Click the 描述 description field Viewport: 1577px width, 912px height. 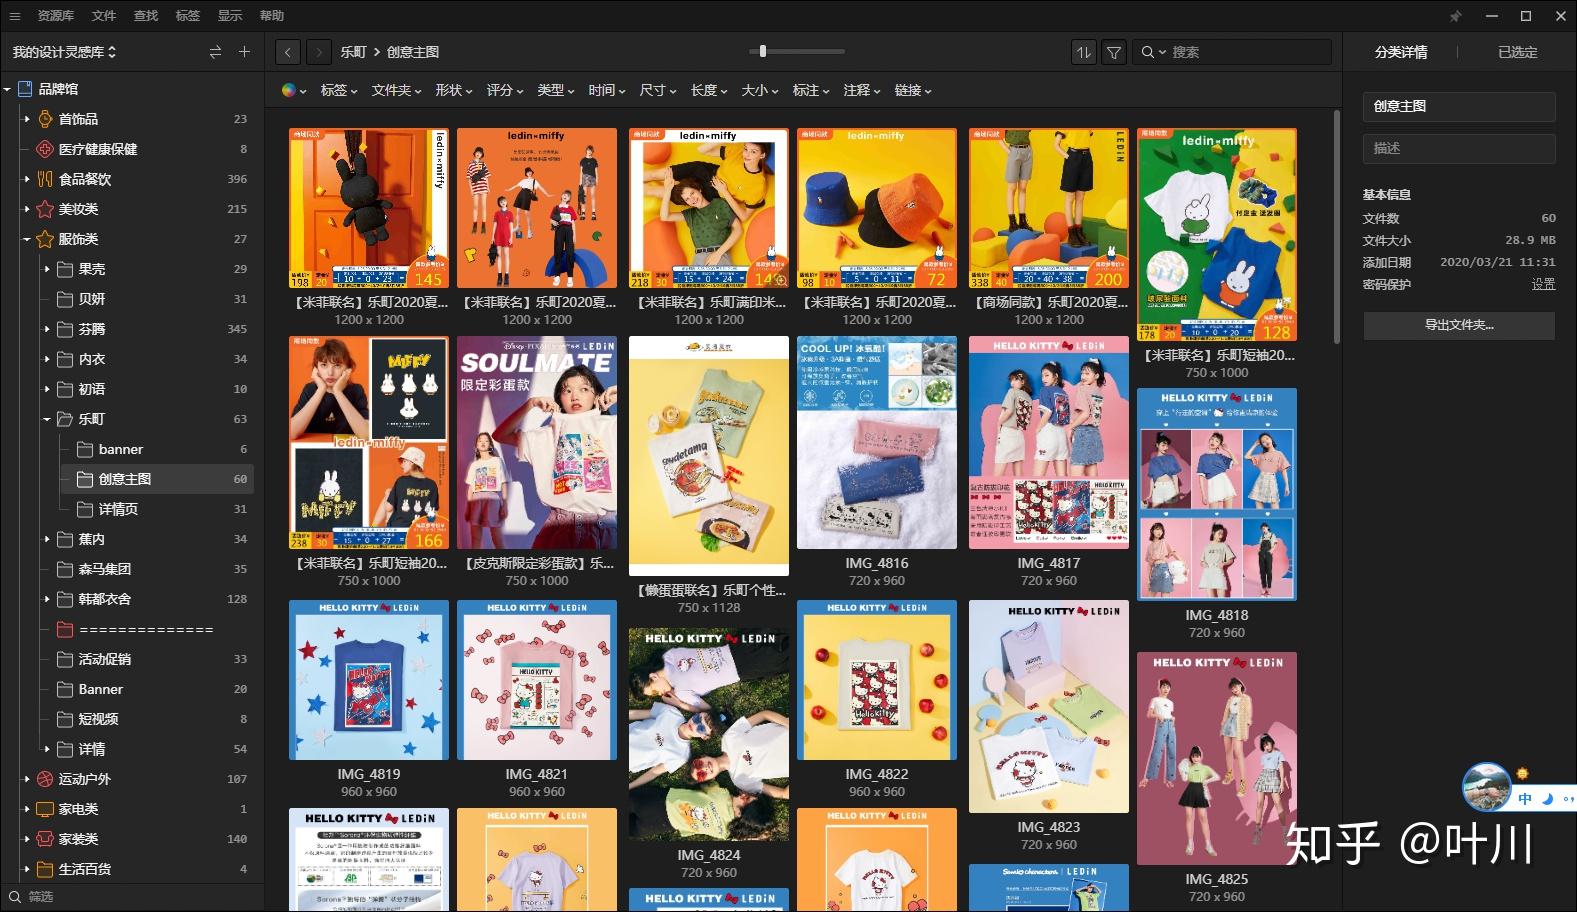coord(1459,148)
